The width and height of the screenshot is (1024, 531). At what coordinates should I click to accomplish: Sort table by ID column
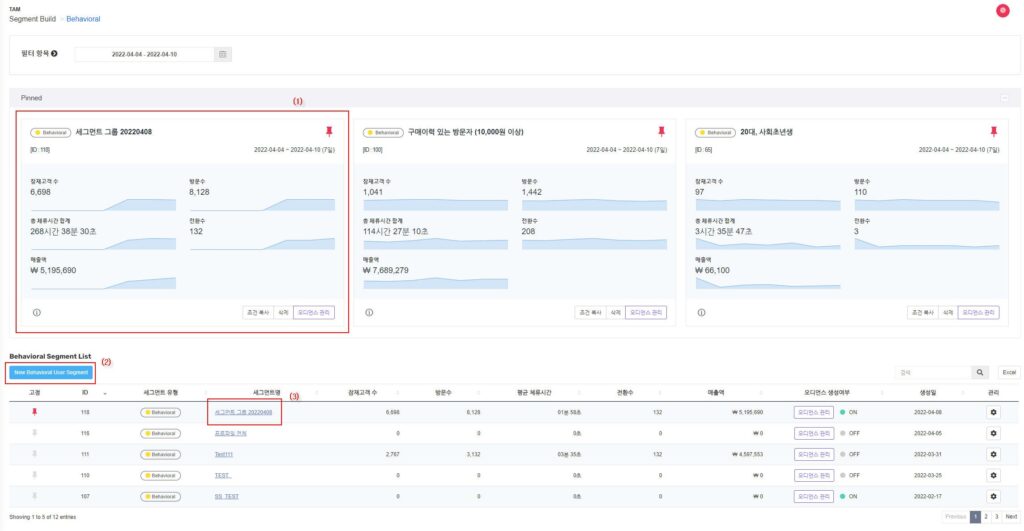(x=85, y=392)
